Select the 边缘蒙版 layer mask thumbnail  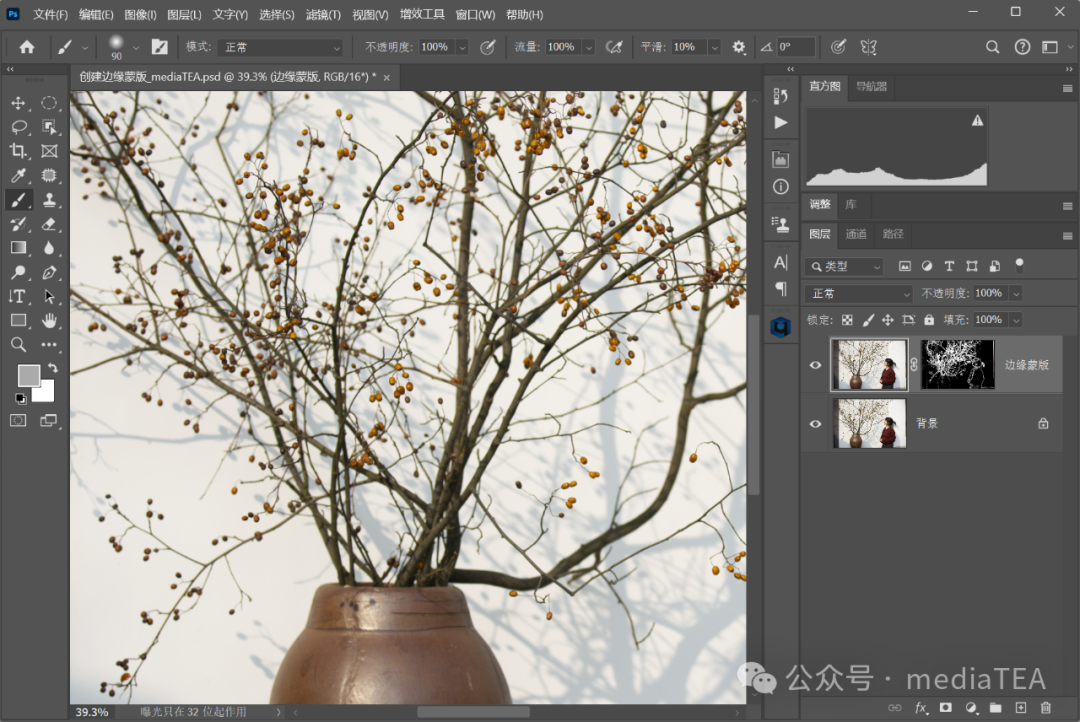tap(957, 364)
